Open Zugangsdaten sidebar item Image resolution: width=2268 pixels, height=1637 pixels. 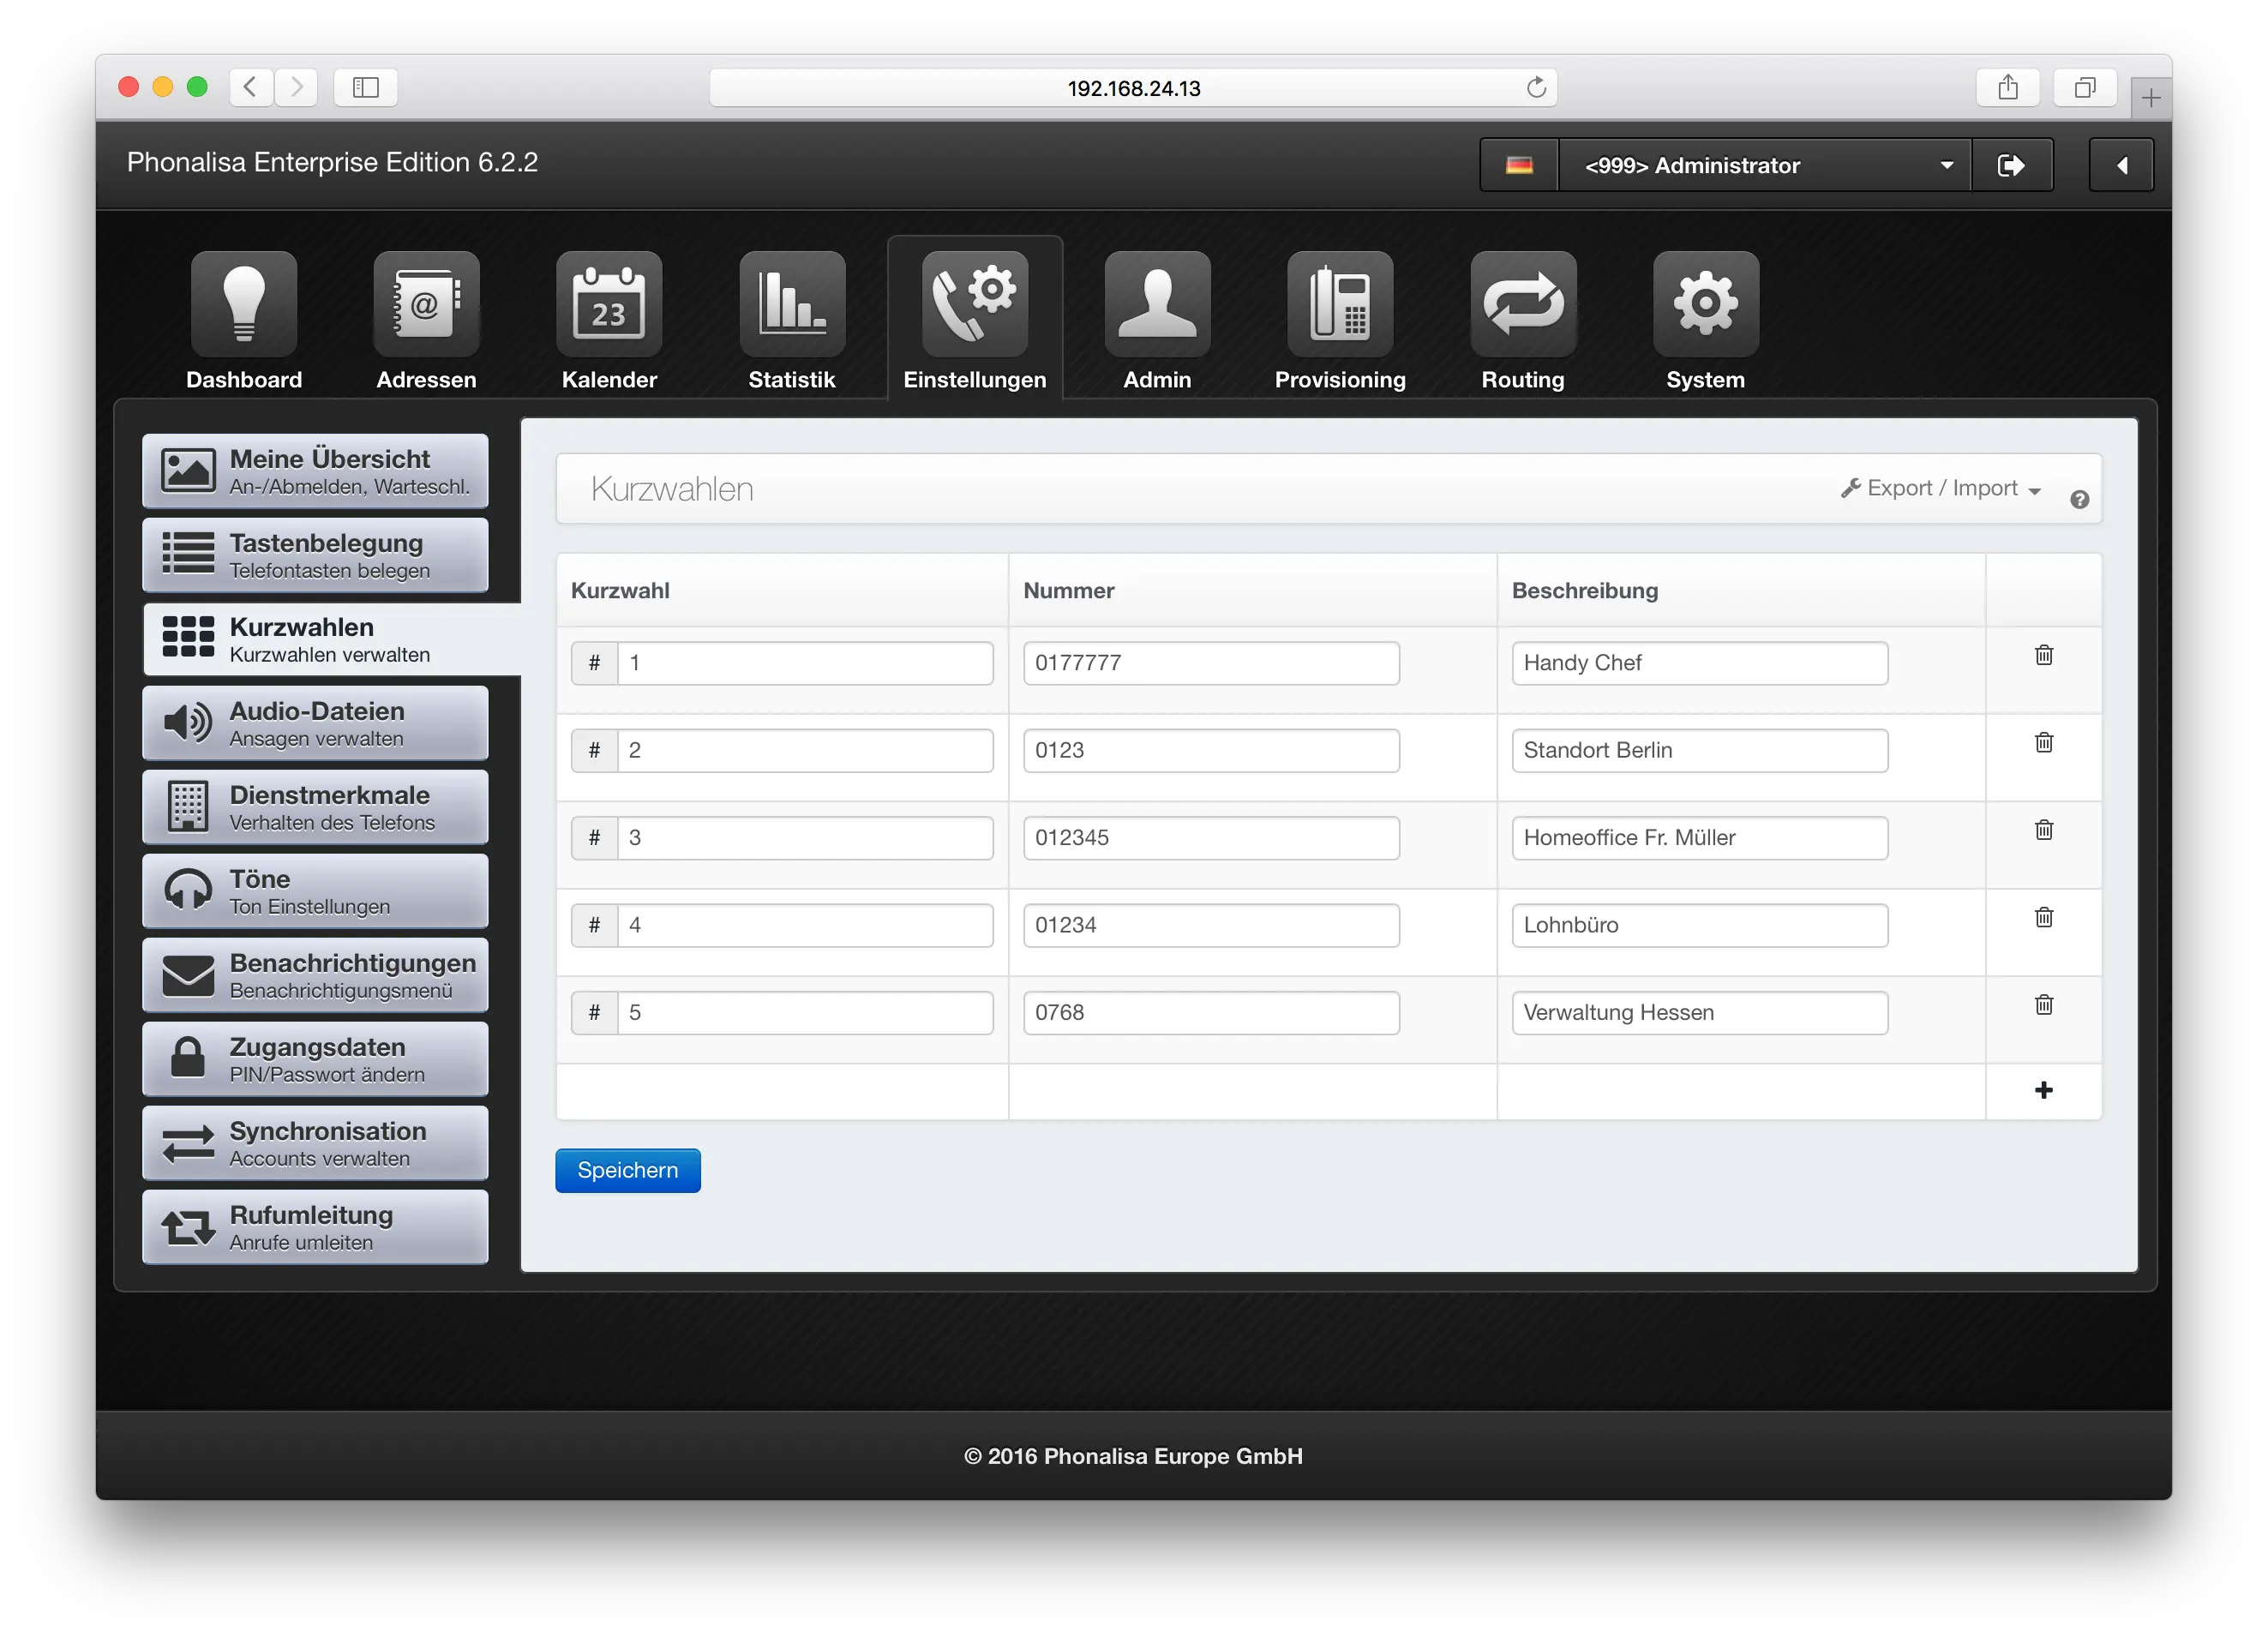tap(315, 1059)
